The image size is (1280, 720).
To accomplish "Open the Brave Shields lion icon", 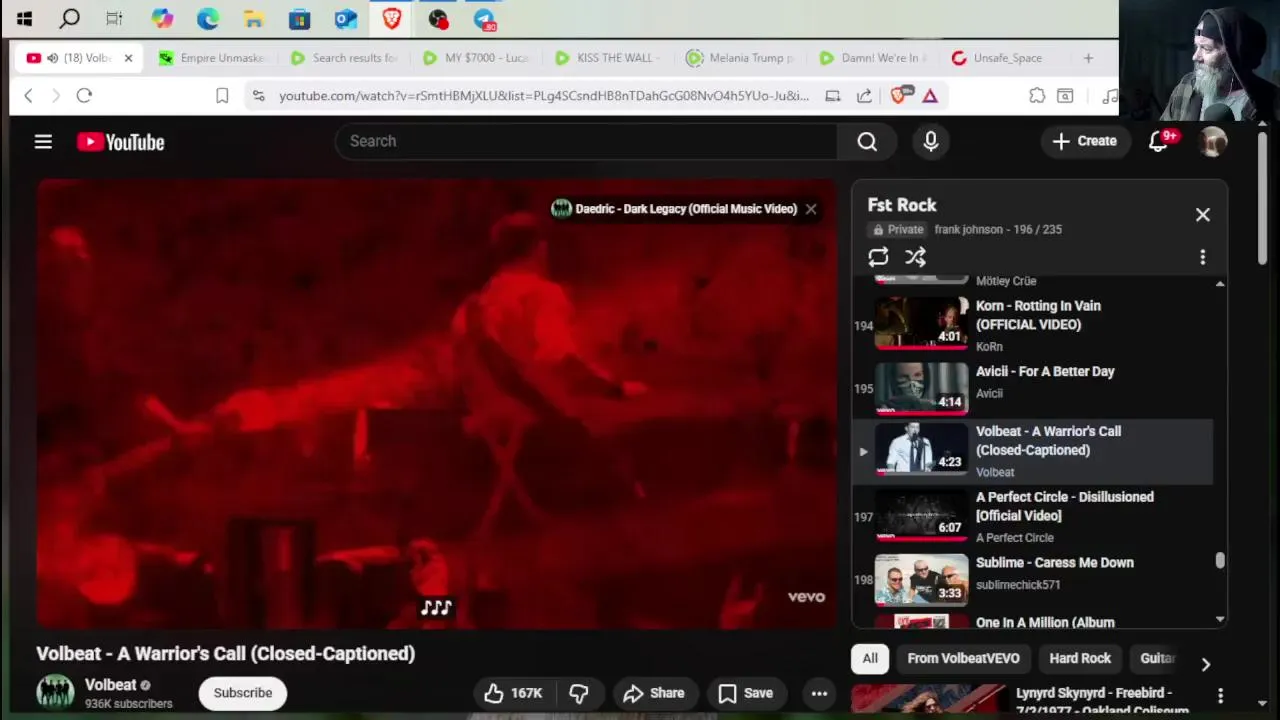I will coord(899,96).
